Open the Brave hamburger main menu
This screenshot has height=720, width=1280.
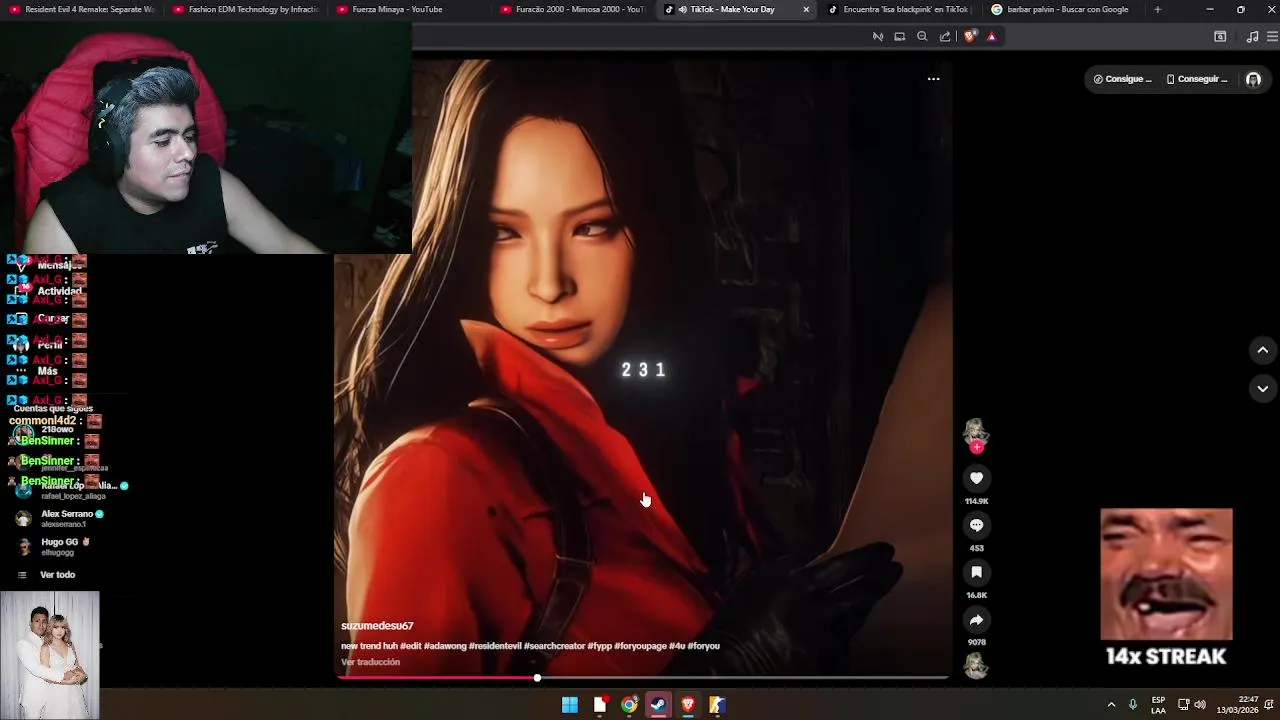(1272, 36)
